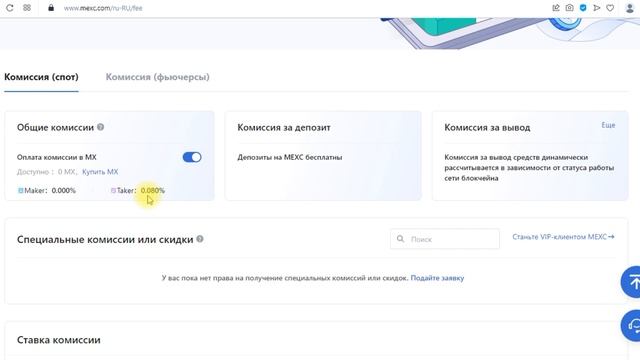Viewport: 640px width, 360px height.
Task: Click the camera snapshot icon
Action: 569,8
